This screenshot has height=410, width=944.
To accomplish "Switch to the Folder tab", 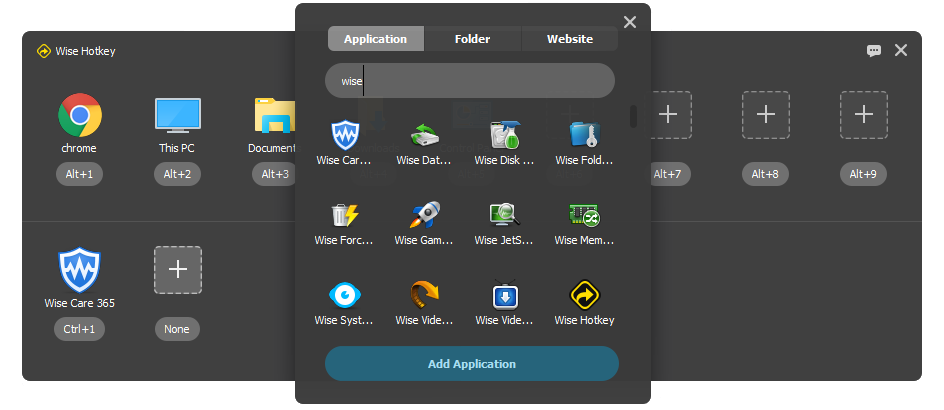I will point(473,39).
